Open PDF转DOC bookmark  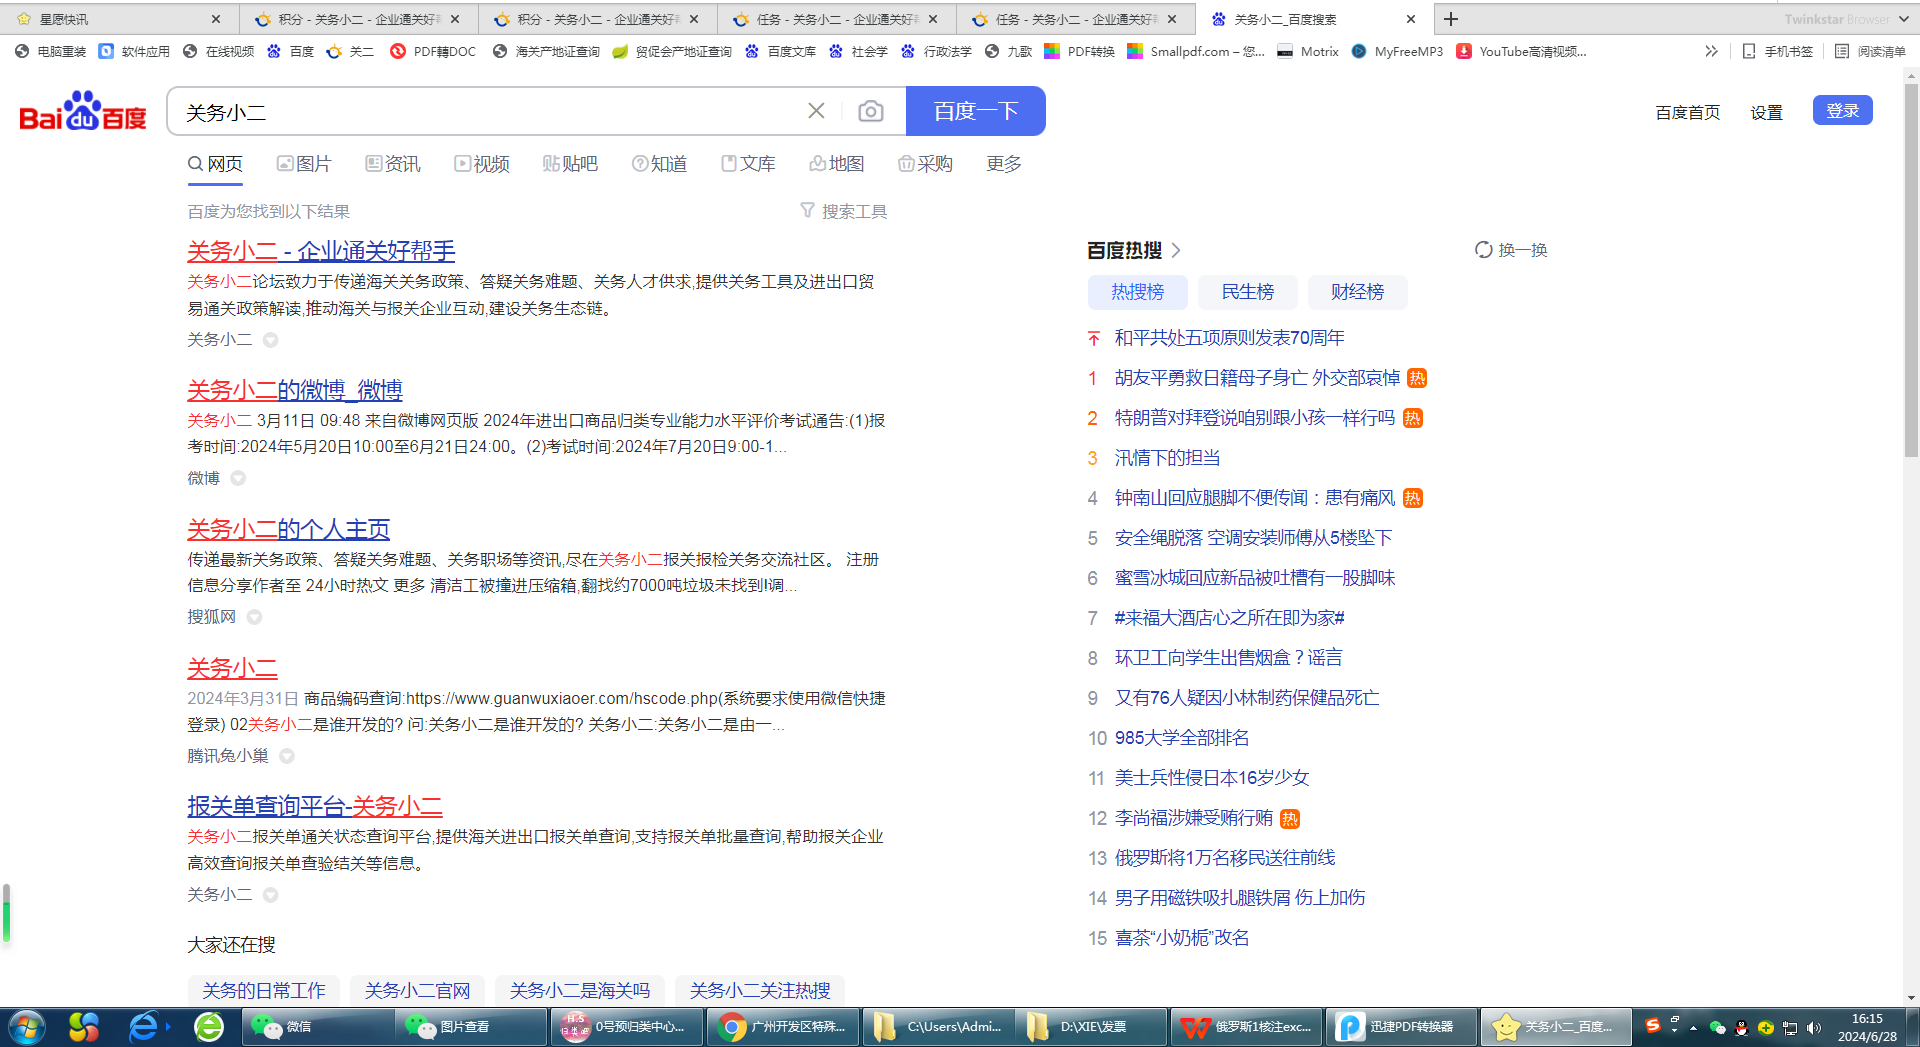coord(433,51)
